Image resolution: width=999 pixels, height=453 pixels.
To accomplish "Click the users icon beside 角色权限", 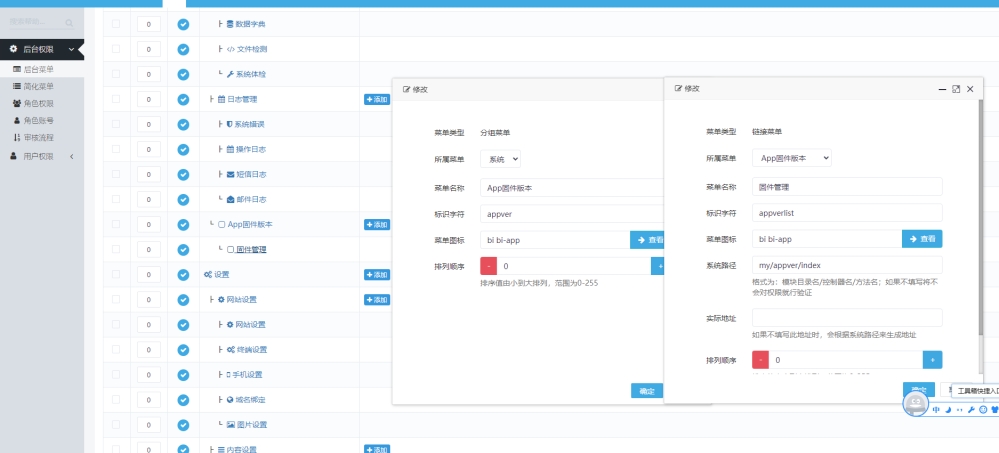I will coord(17,103).
